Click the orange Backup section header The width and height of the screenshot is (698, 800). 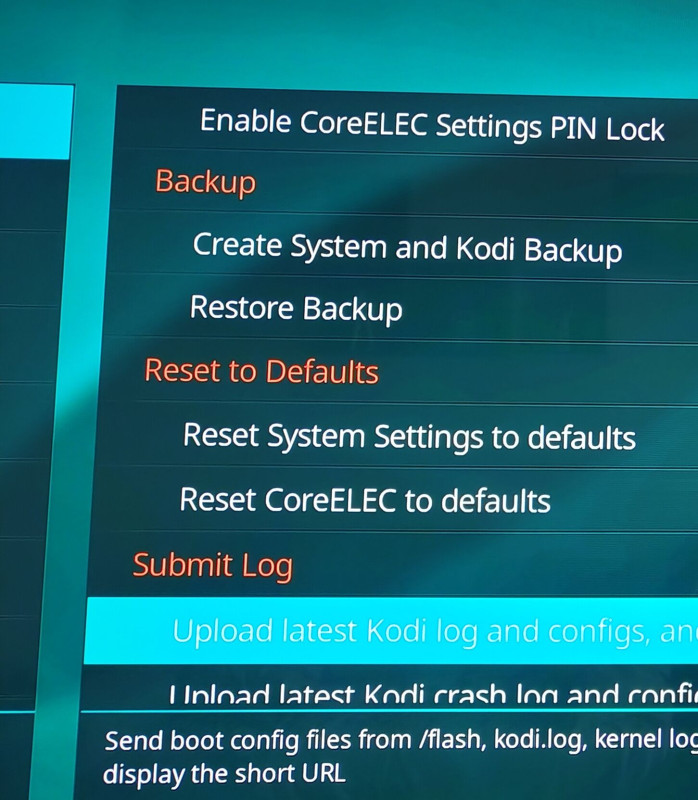click(205, 182)
